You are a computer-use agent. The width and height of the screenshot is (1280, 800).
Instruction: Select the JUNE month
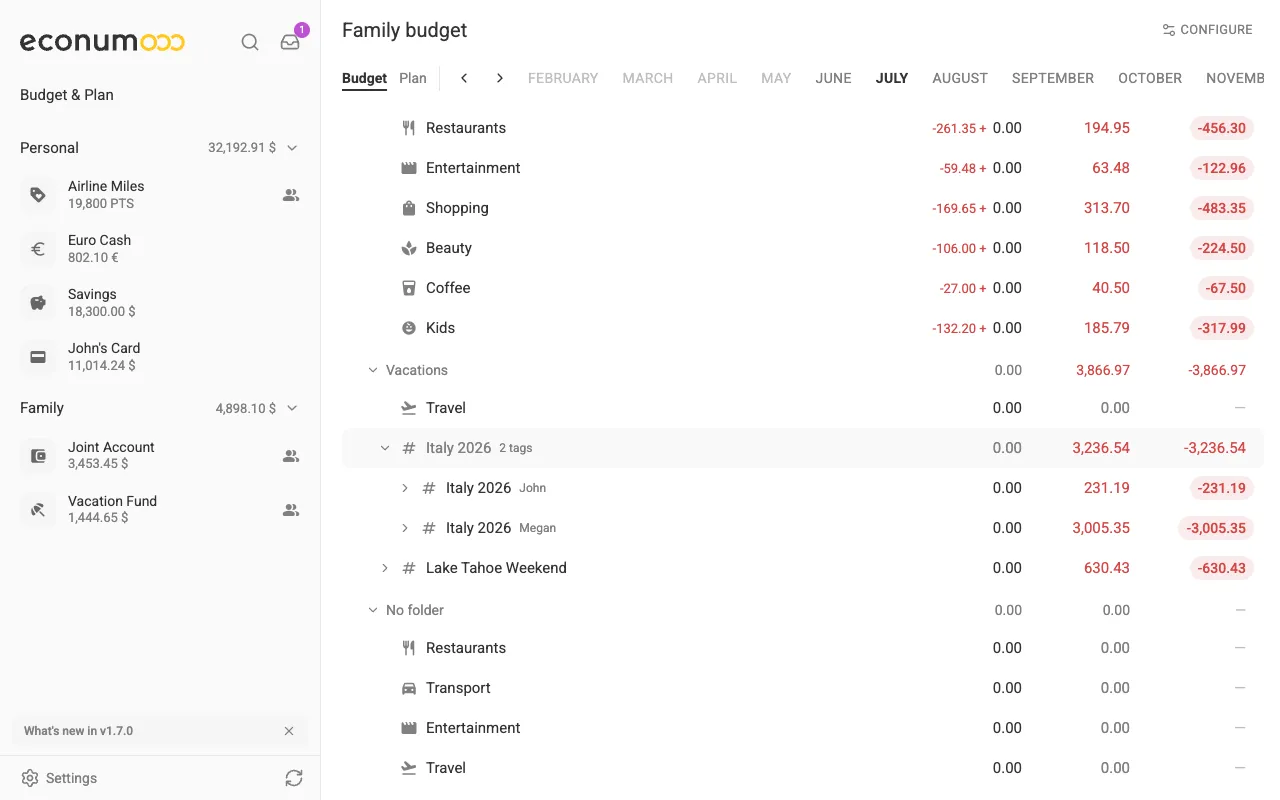pyautogui.click(x=833, y=78)
